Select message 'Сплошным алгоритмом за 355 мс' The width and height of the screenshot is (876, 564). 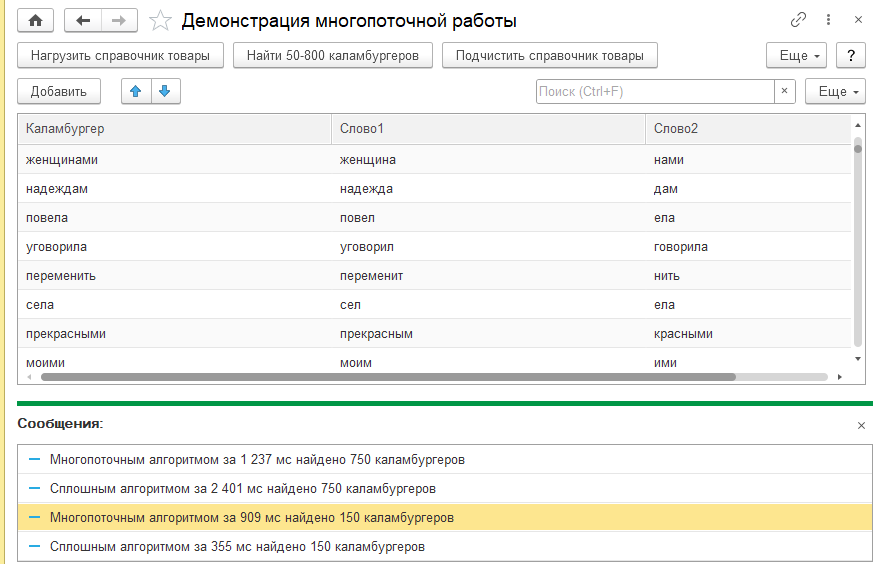(445, 547)
